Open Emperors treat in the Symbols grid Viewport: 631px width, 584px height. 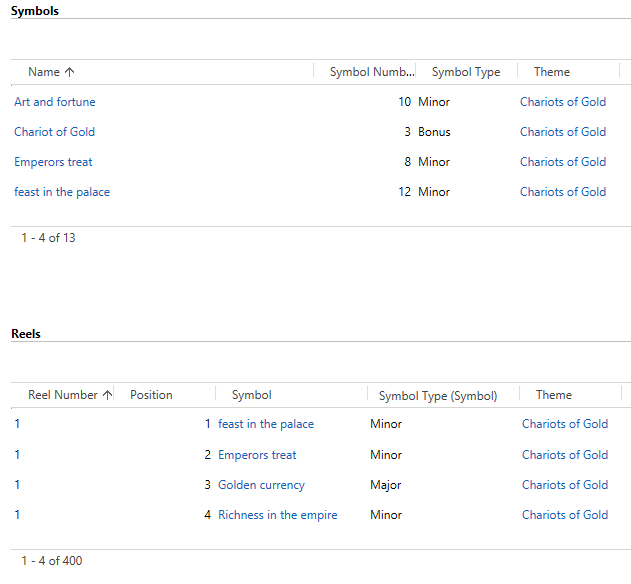[x=53, y=162]
